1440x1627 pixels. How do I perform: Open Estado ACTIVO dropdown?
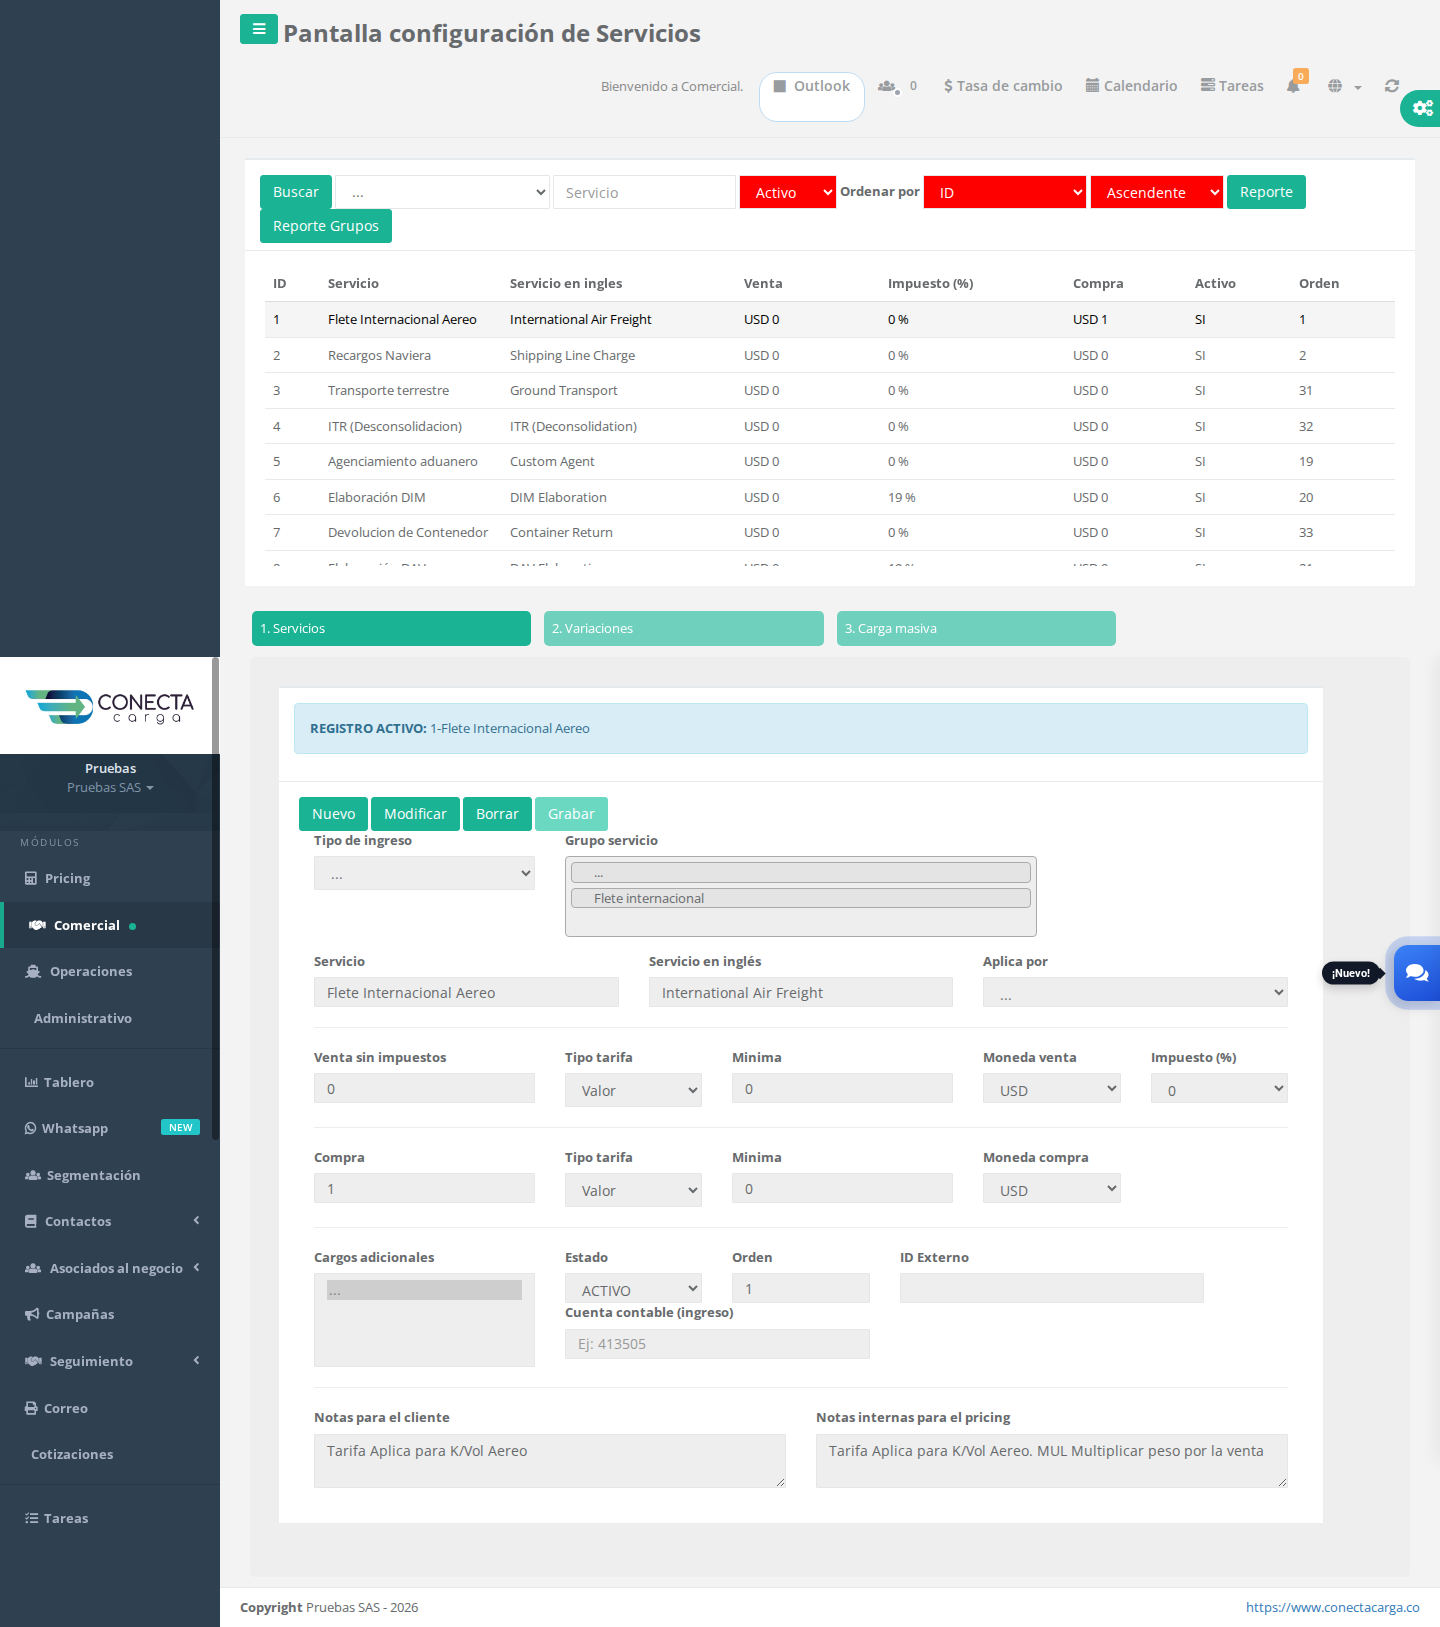pyautogui.click(x=633, y=1289)
